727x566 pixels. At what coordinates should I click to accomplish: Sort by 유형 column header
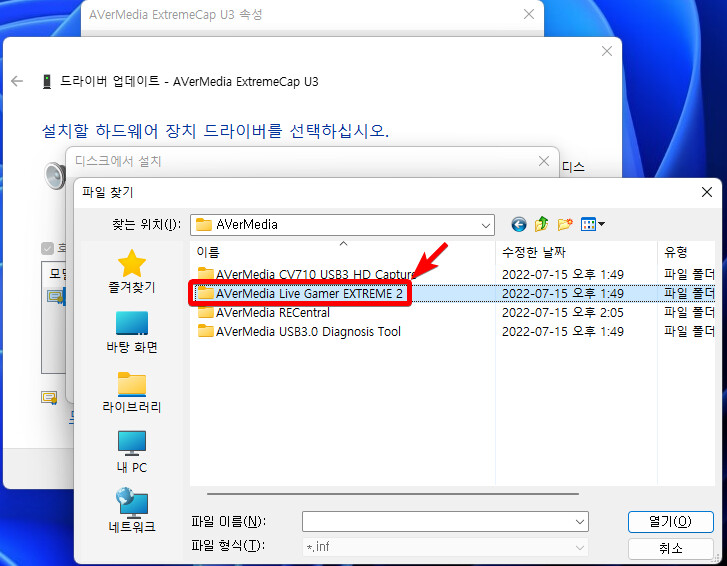(687, 252)
